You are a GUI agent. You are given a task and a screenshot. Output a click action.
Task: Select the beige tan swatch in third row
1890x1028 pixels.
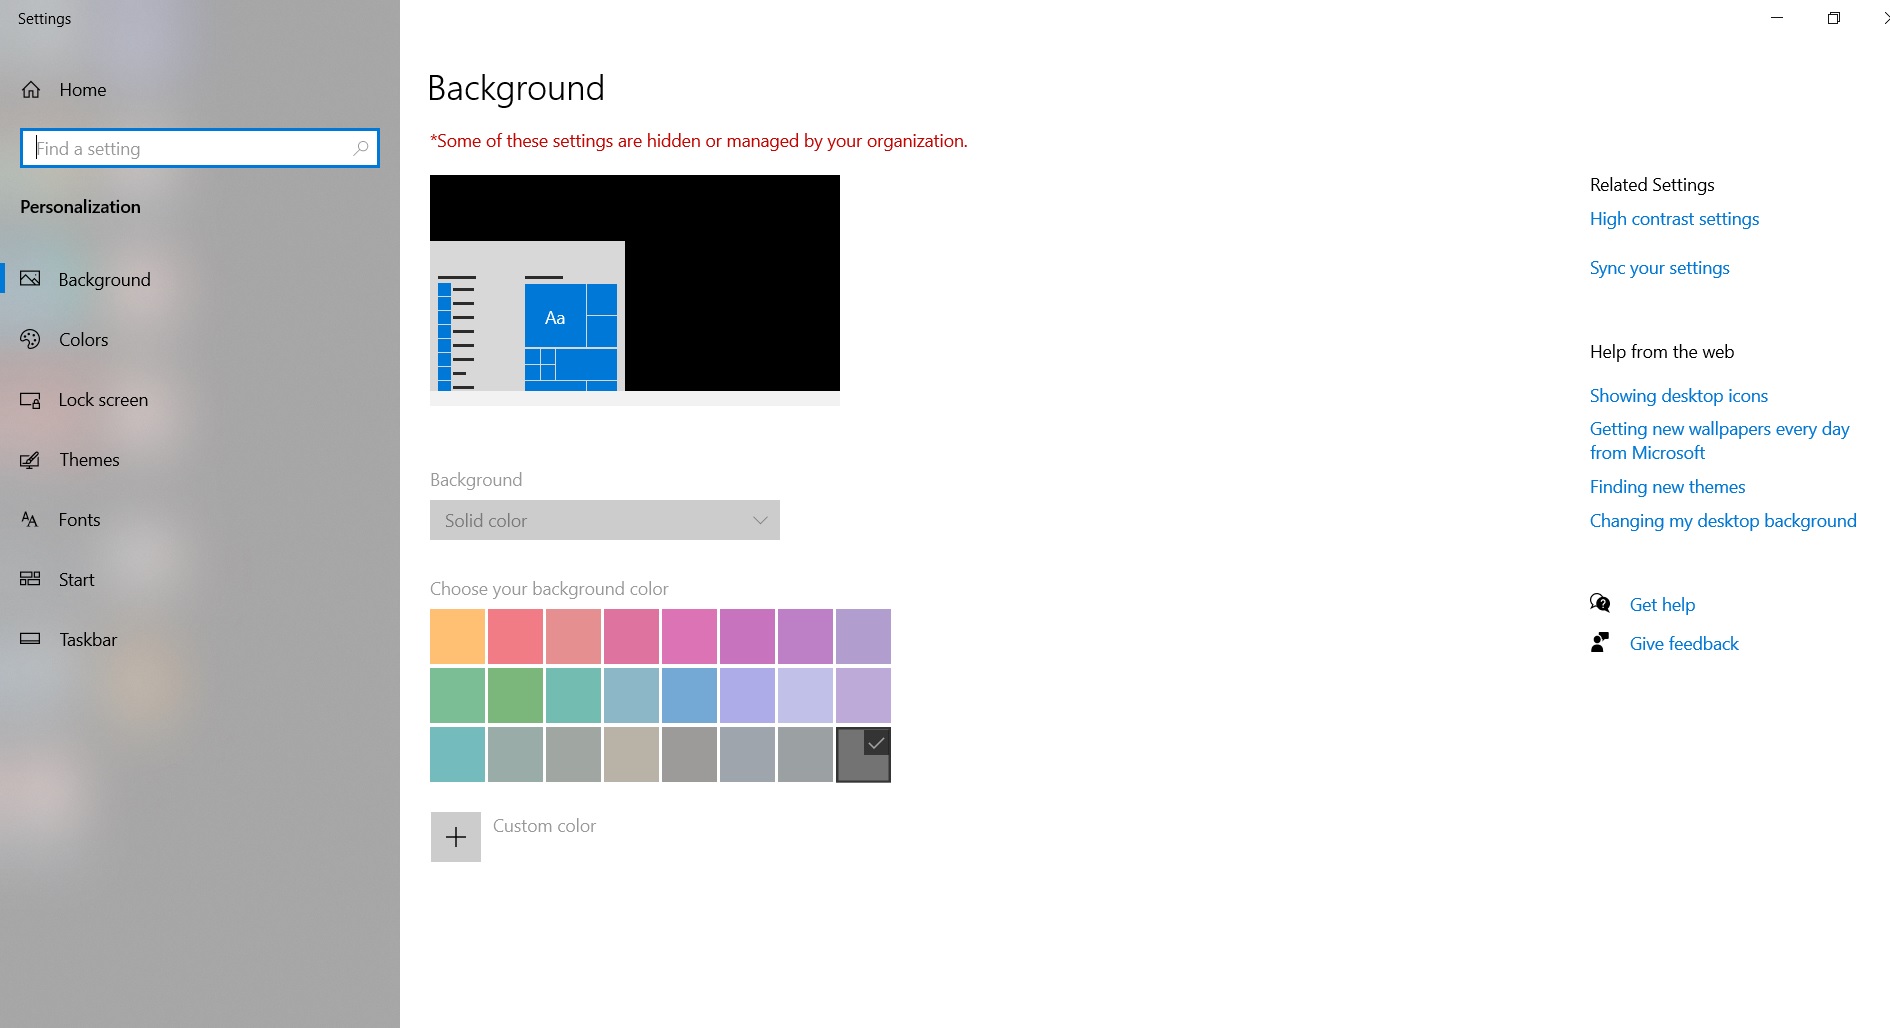[631, 754]
